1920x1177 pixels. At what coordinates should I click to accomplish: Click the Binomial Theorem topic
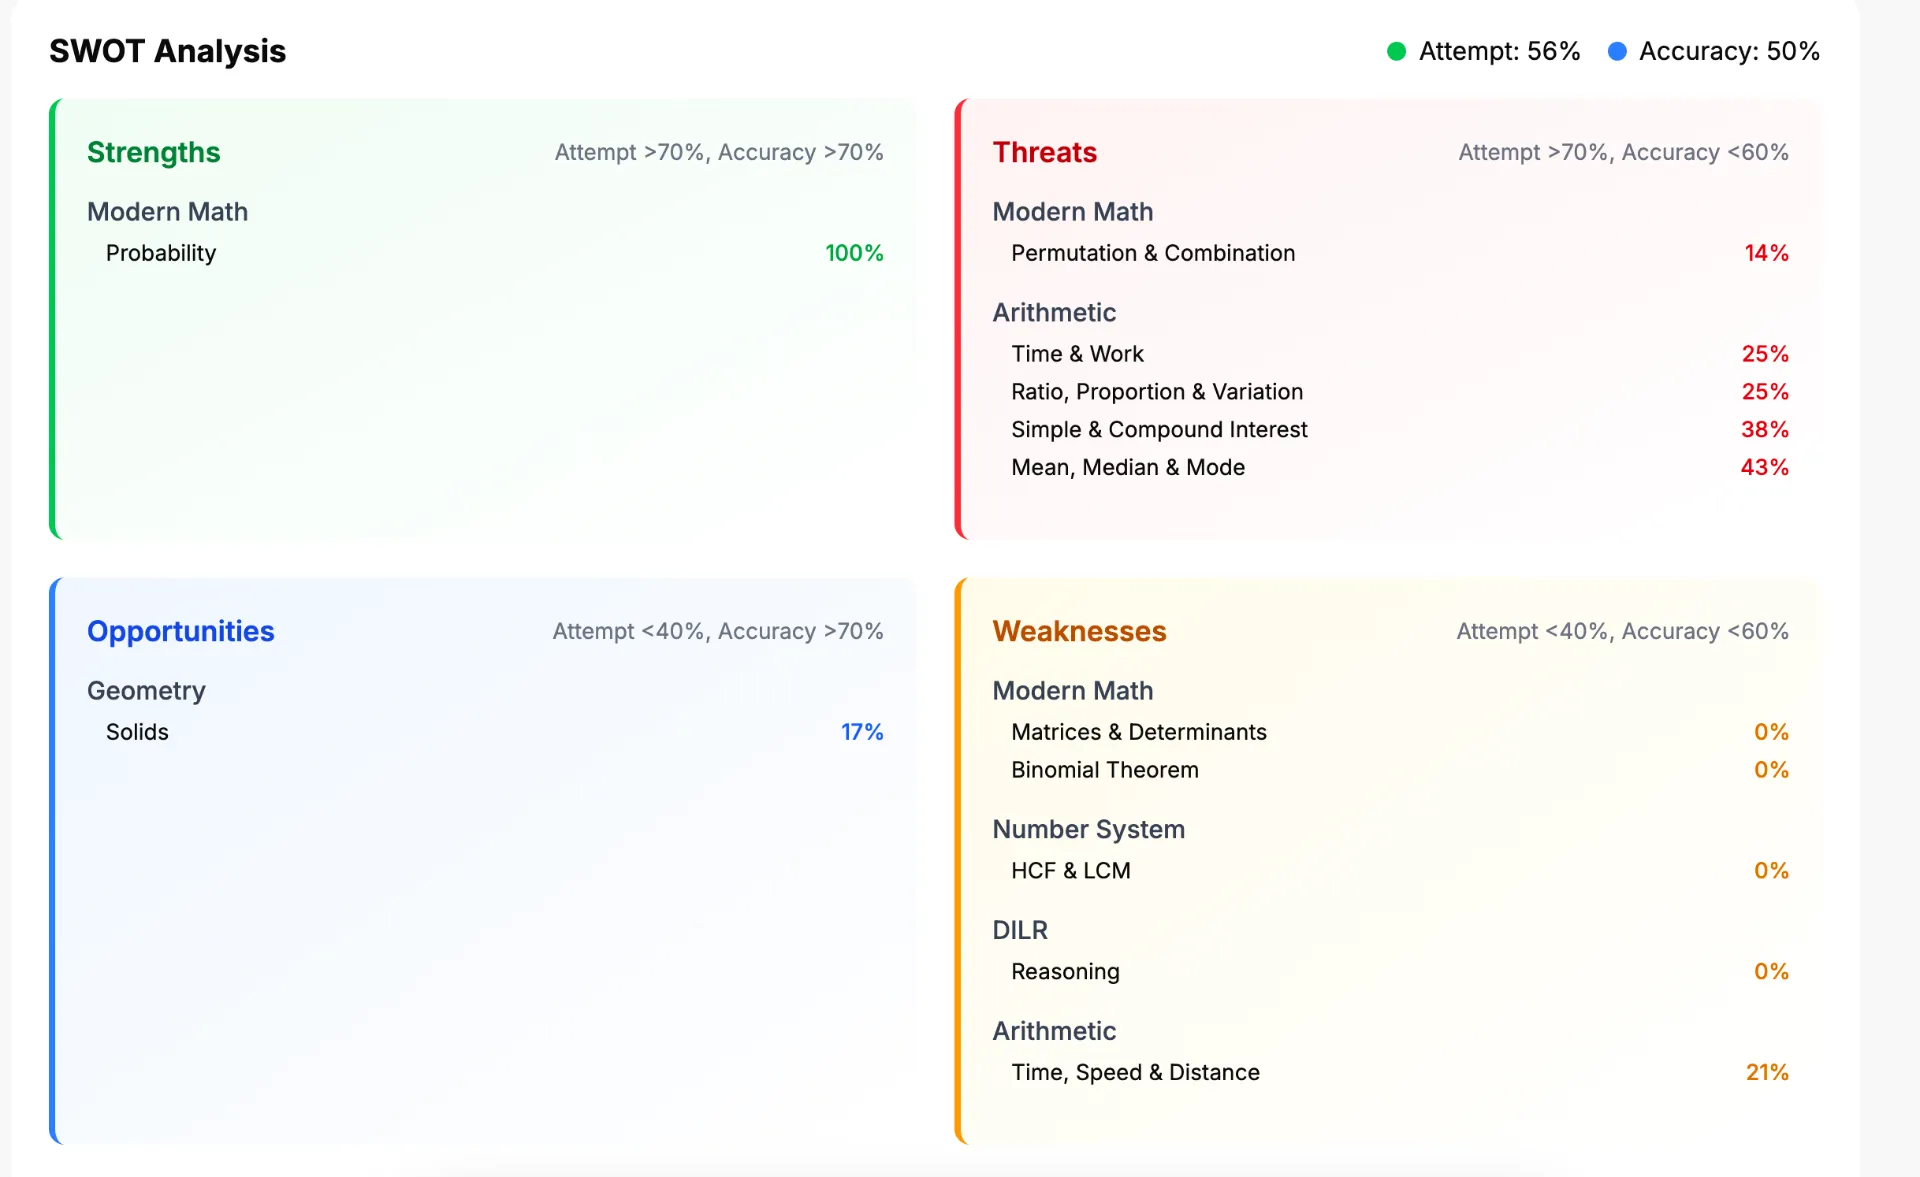1105,770
